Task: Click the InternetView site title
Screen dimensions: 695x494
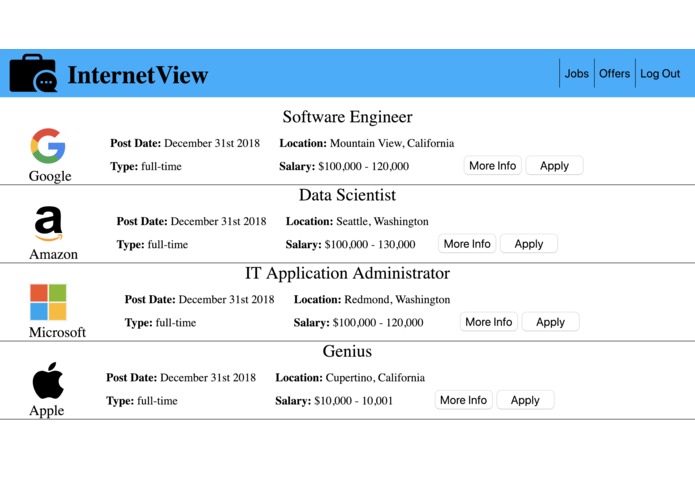Action: click(138, 75)
